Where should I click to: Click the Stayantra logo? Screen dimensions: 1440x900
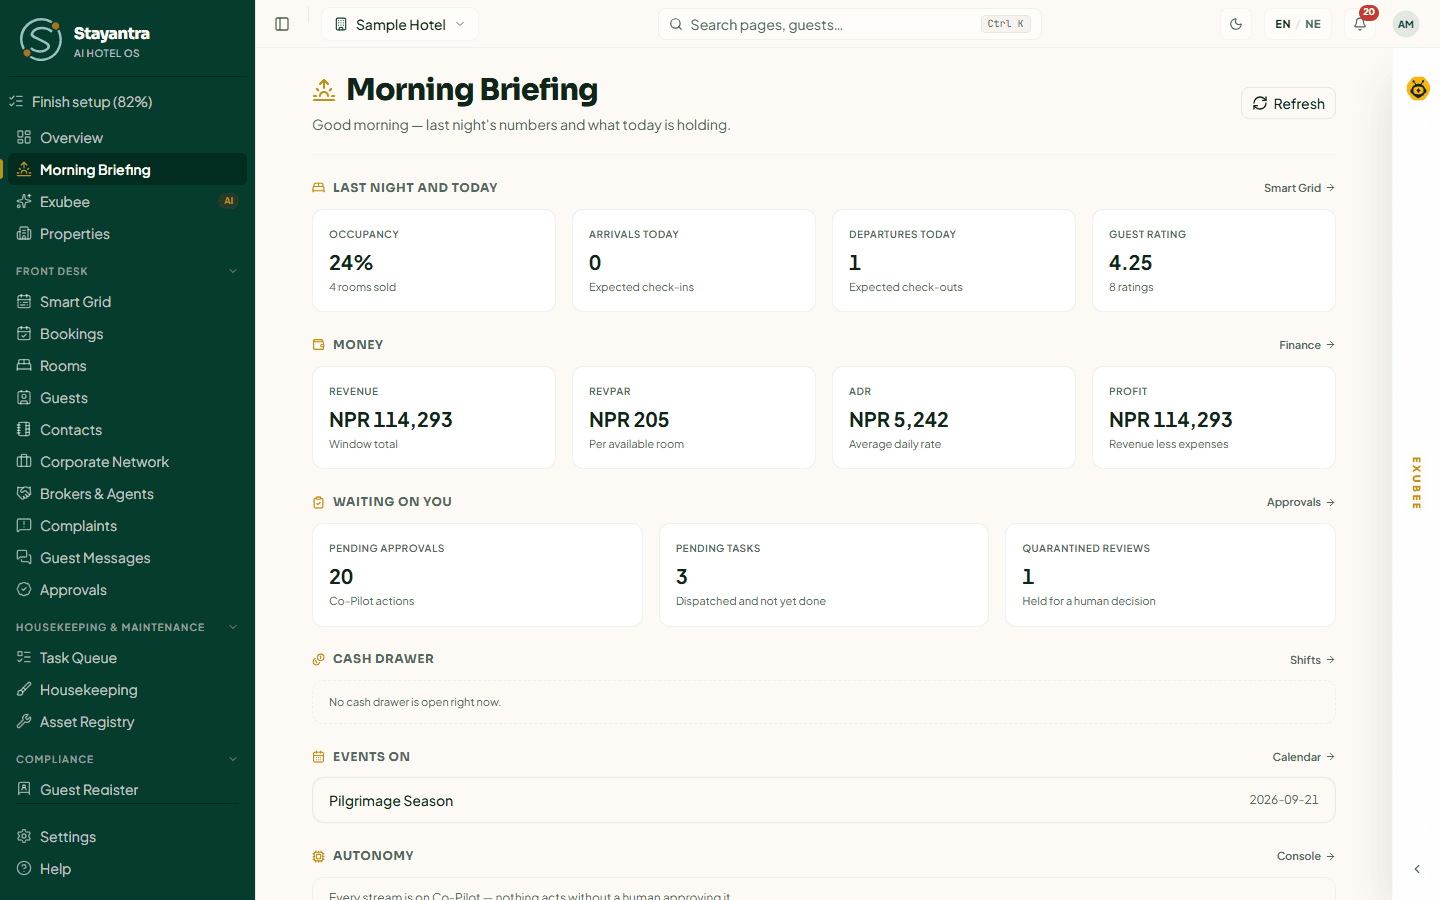click(41, 39)
